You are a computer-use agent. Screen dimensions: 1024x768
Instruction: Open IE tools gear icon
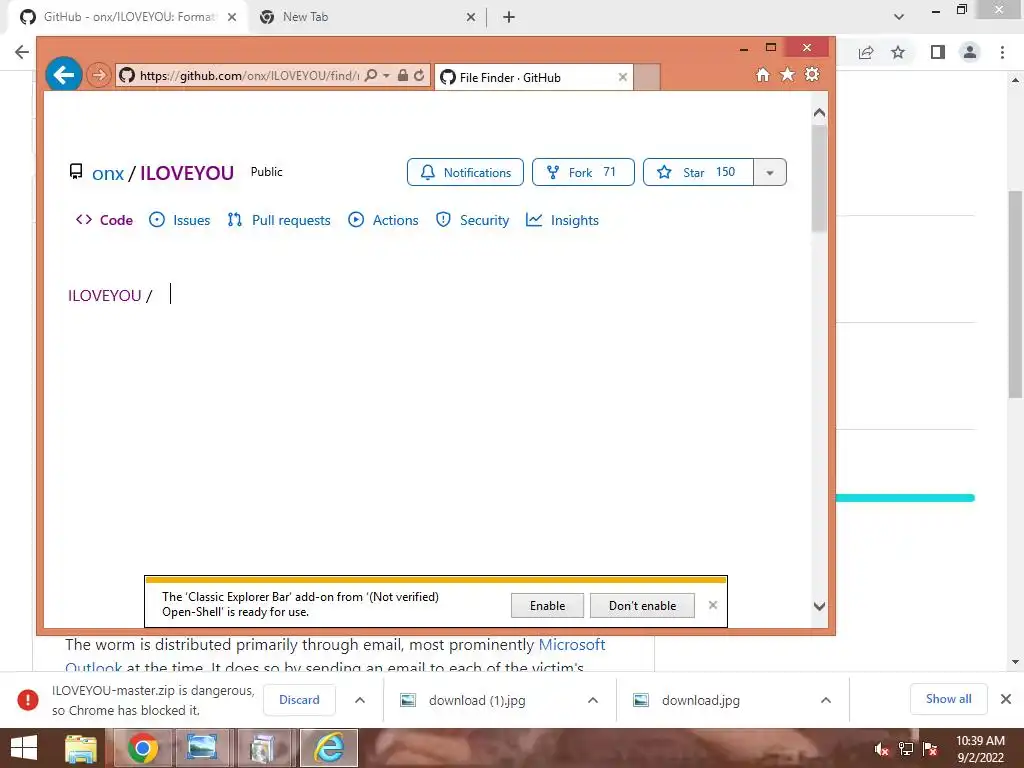[x=812, y=74]
